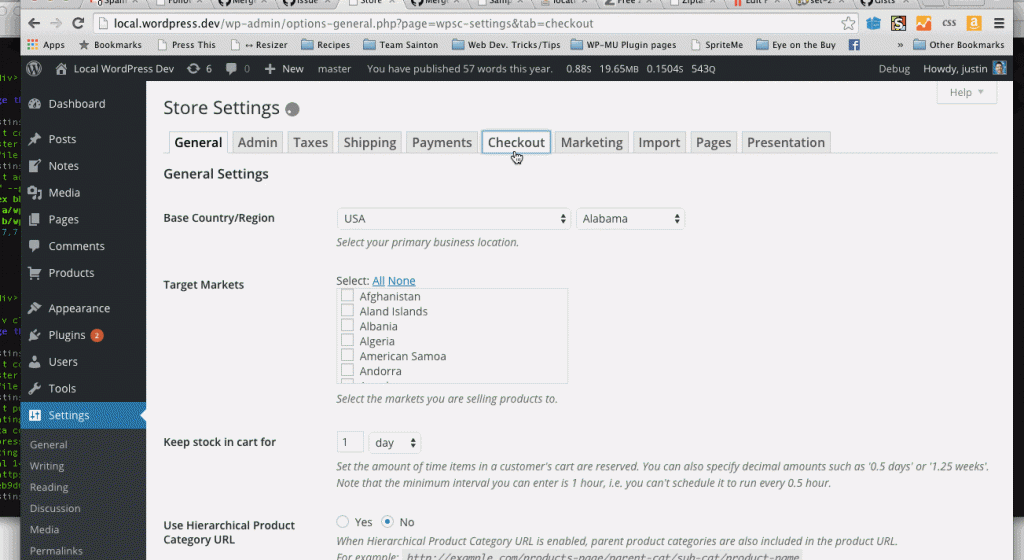Open the USA base country dropdown

tap(453, 219)
